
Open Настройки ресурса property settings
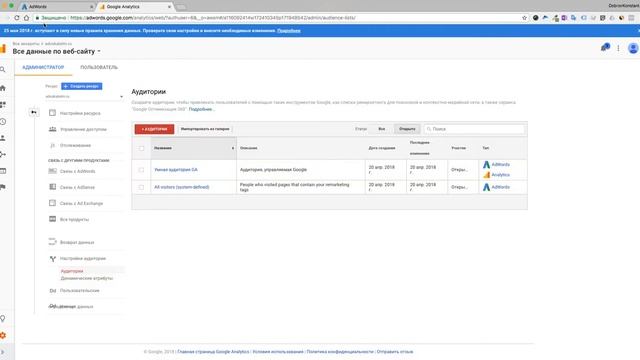coord(80,113)
